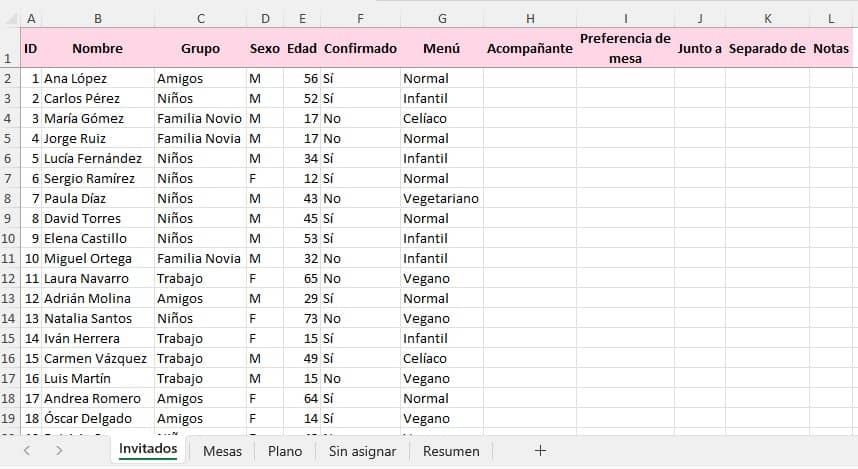Select the Invitados sheet tab

click(x=148, y=450)
